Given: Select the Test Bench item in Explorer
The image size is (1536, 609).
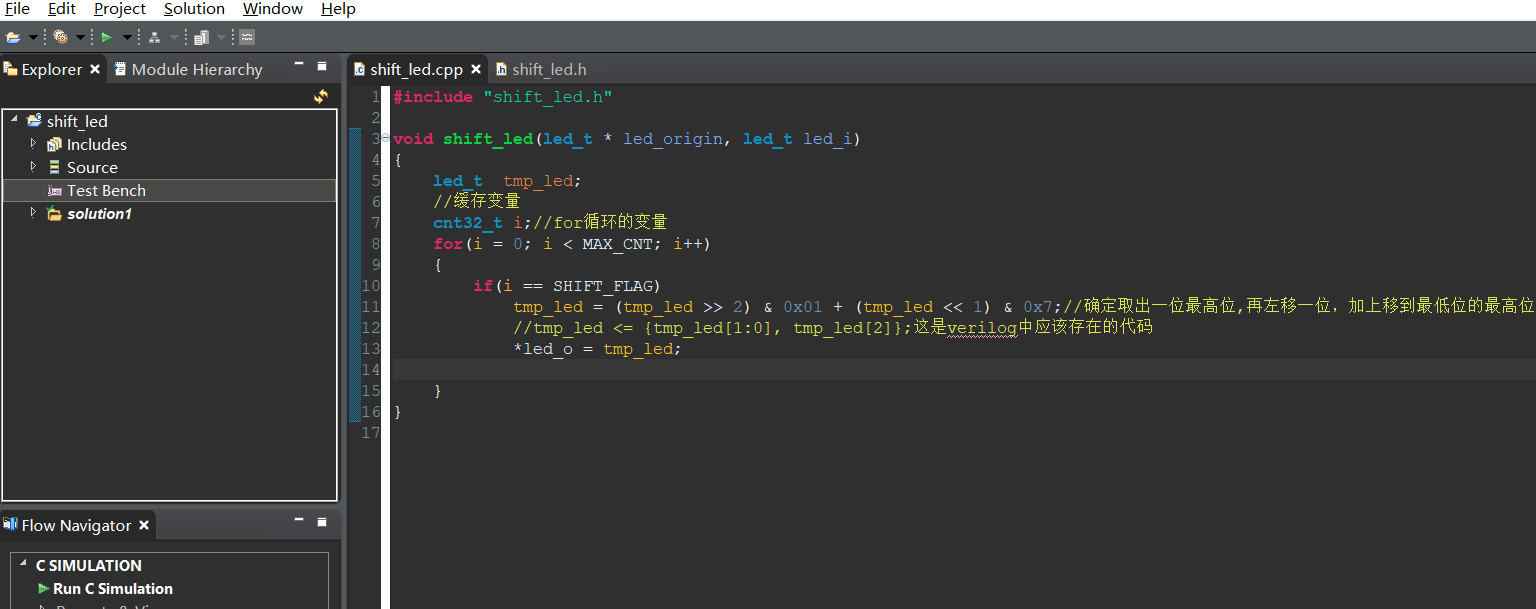Looking at the screenshot, I should tap(106, 190).
